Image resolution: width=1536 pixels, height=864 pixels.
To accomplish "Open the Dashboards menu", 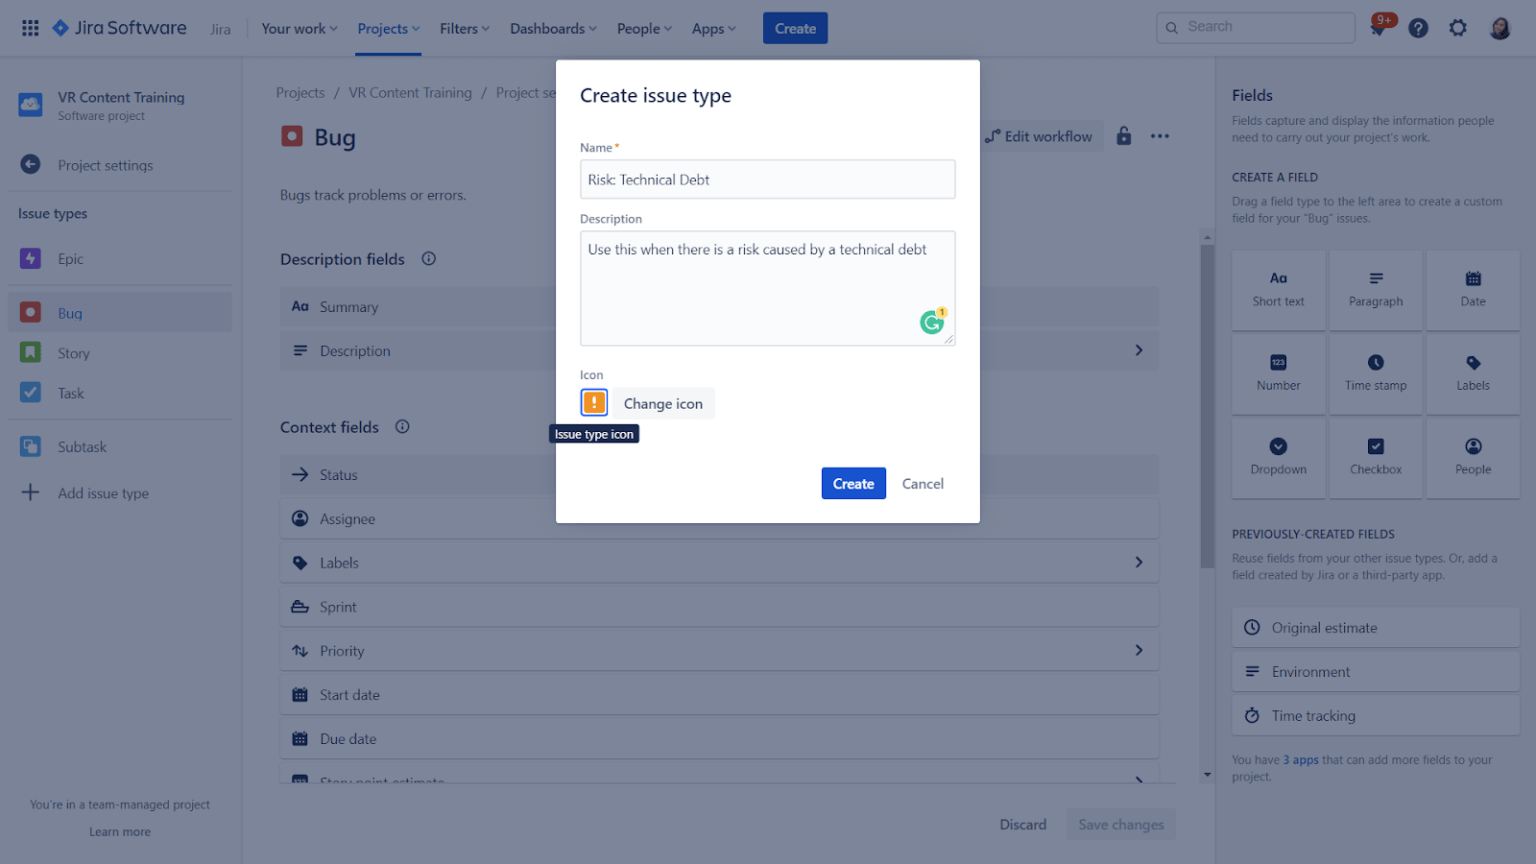I will click(552, 28).
